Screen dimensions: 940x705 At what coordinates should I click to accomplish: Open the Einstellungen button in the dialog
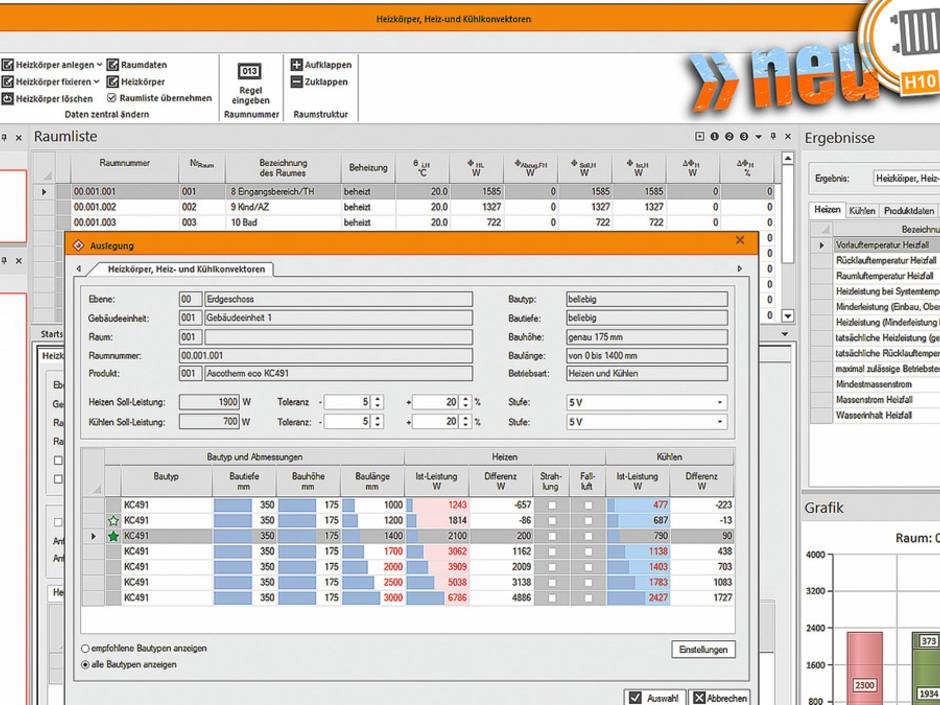pos(703,649)
